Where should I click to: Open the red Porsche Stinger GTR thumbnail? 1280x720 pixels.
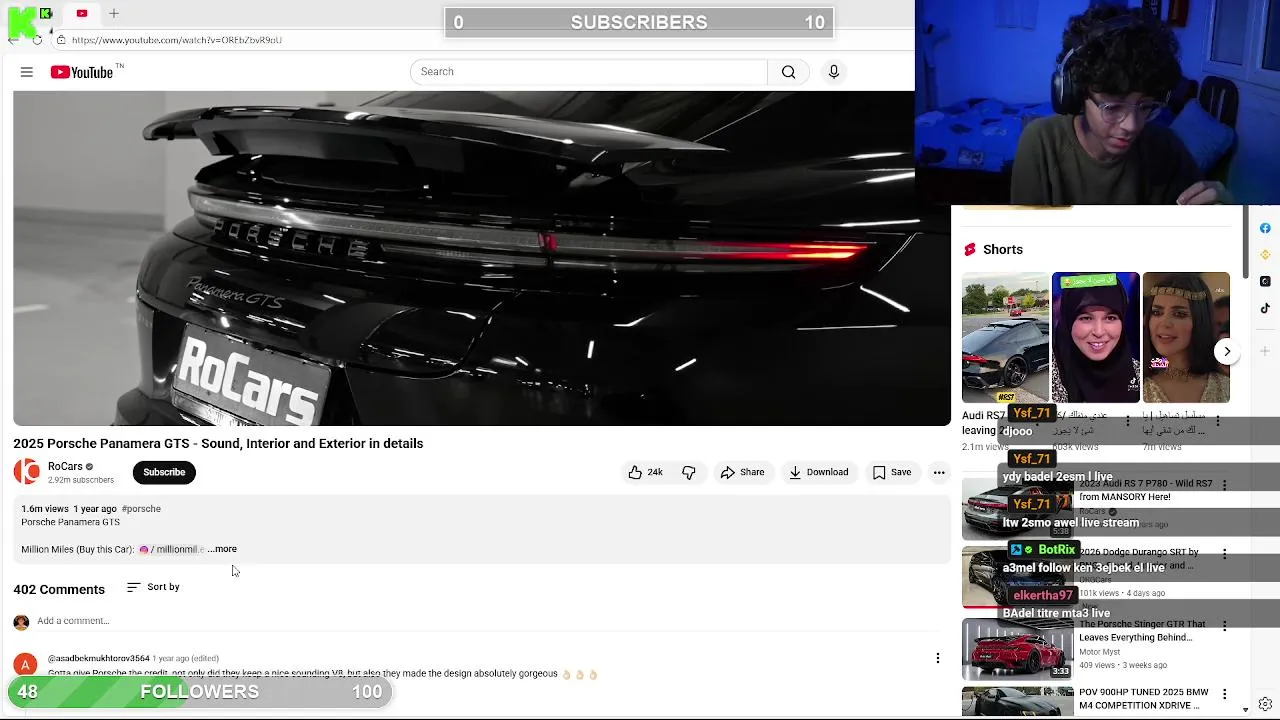coord(1016,649)
